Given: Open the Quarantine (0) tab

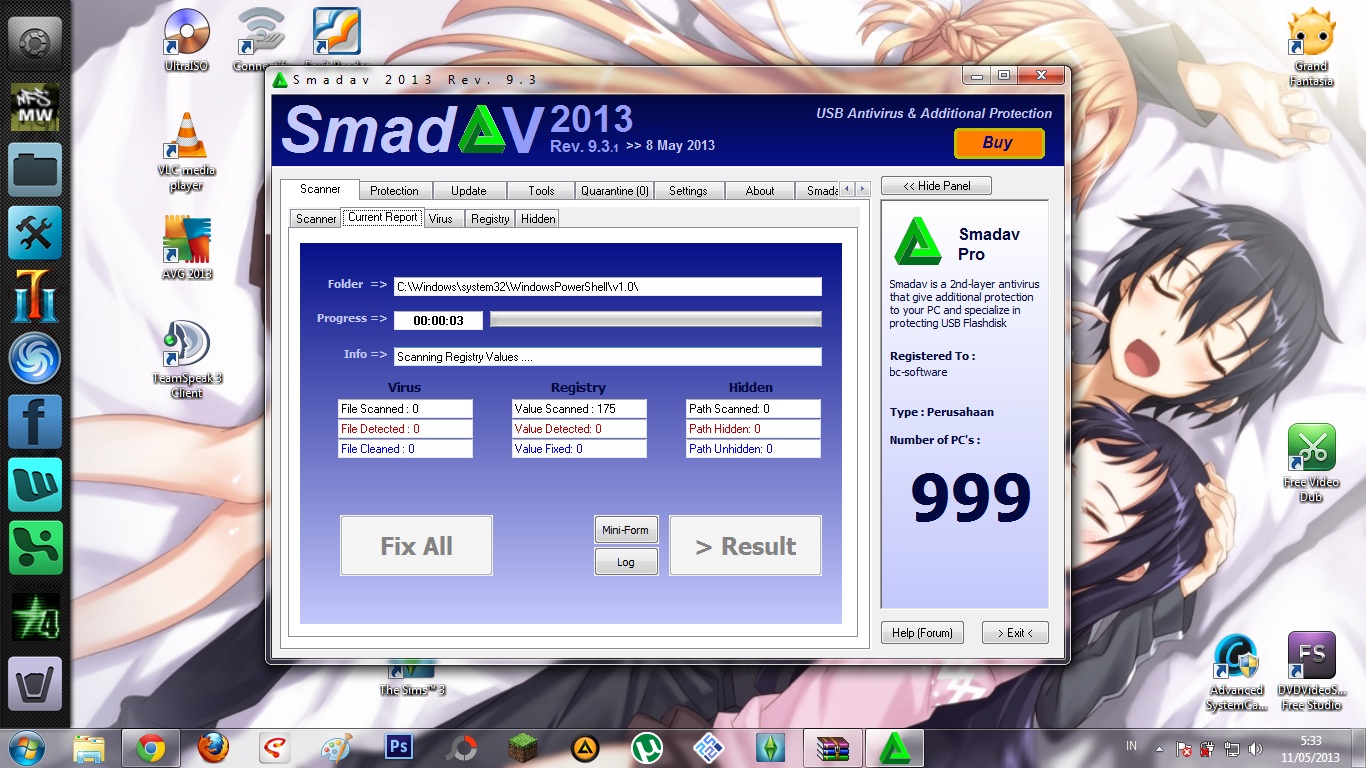Looking at the screenshot, I should pos(615,190).
